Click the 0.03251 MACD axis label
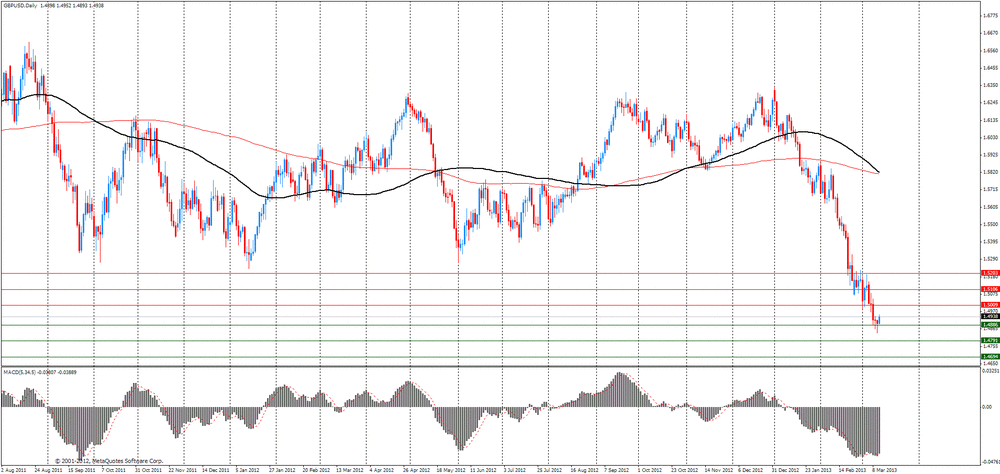 tap(990, 370)
